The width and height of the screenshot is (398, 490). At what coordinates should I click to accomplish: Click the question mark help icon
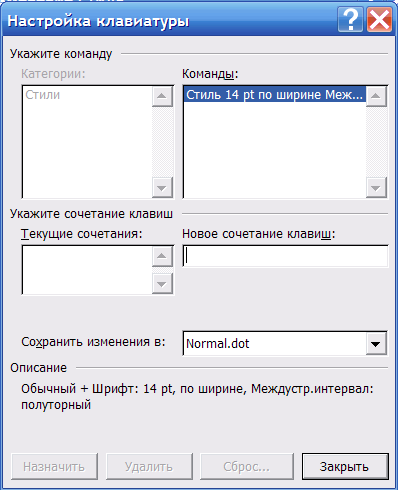350,20
